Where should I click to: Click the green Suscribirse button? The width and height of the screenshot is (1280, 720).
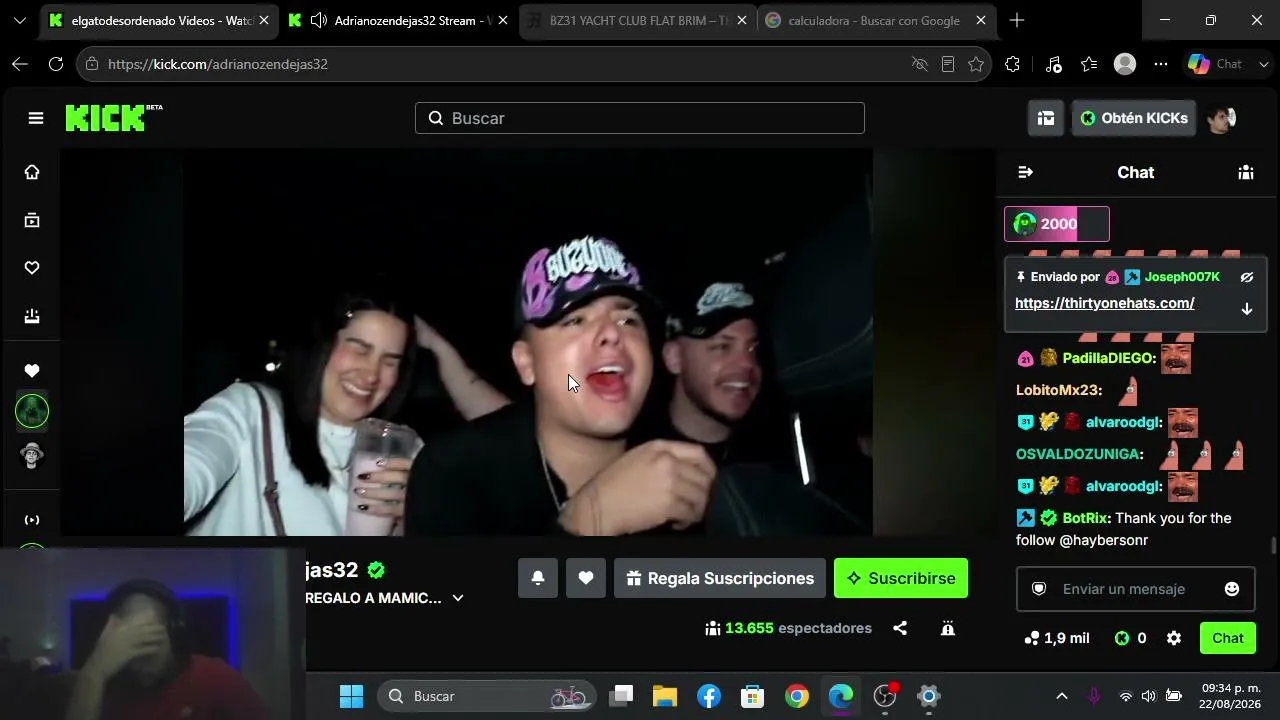click(901, 578)
